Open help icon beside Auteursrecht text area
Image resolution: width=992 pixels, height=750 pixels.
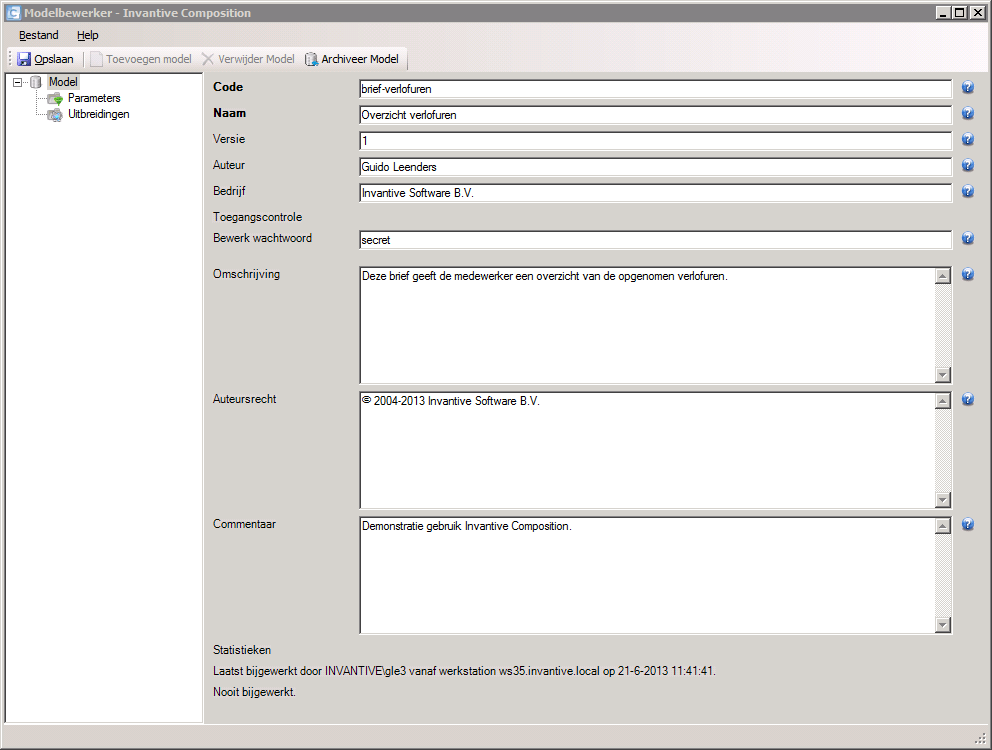[x=968, y=399]
